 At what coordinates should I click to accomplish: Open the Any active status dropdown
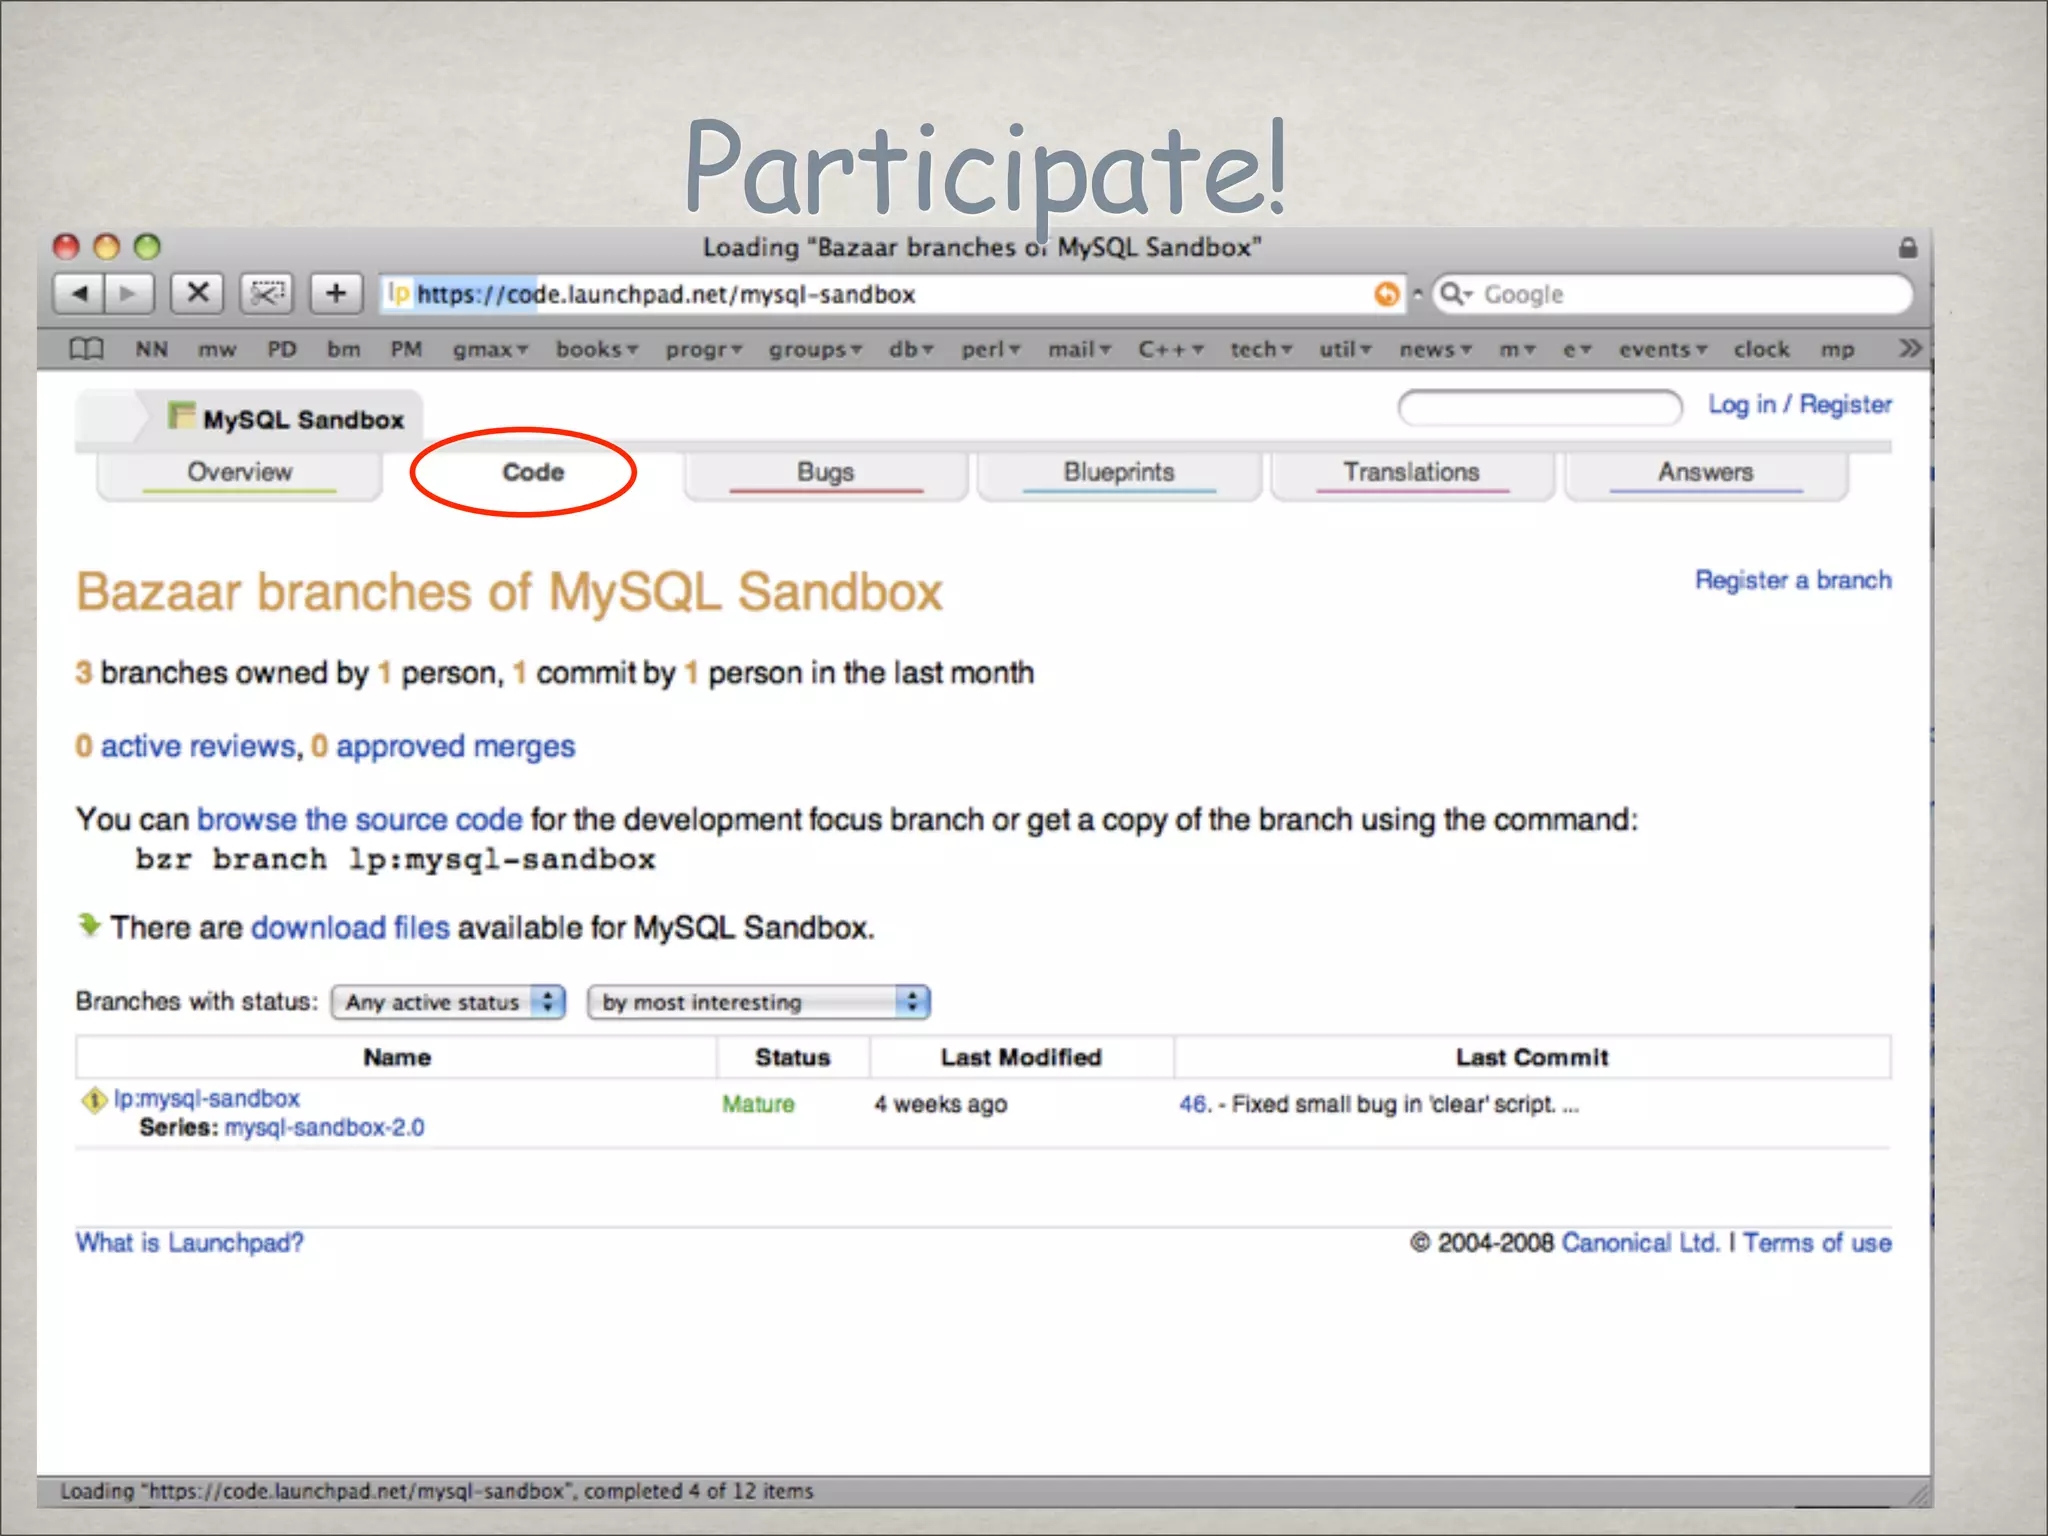(448, 1002)
